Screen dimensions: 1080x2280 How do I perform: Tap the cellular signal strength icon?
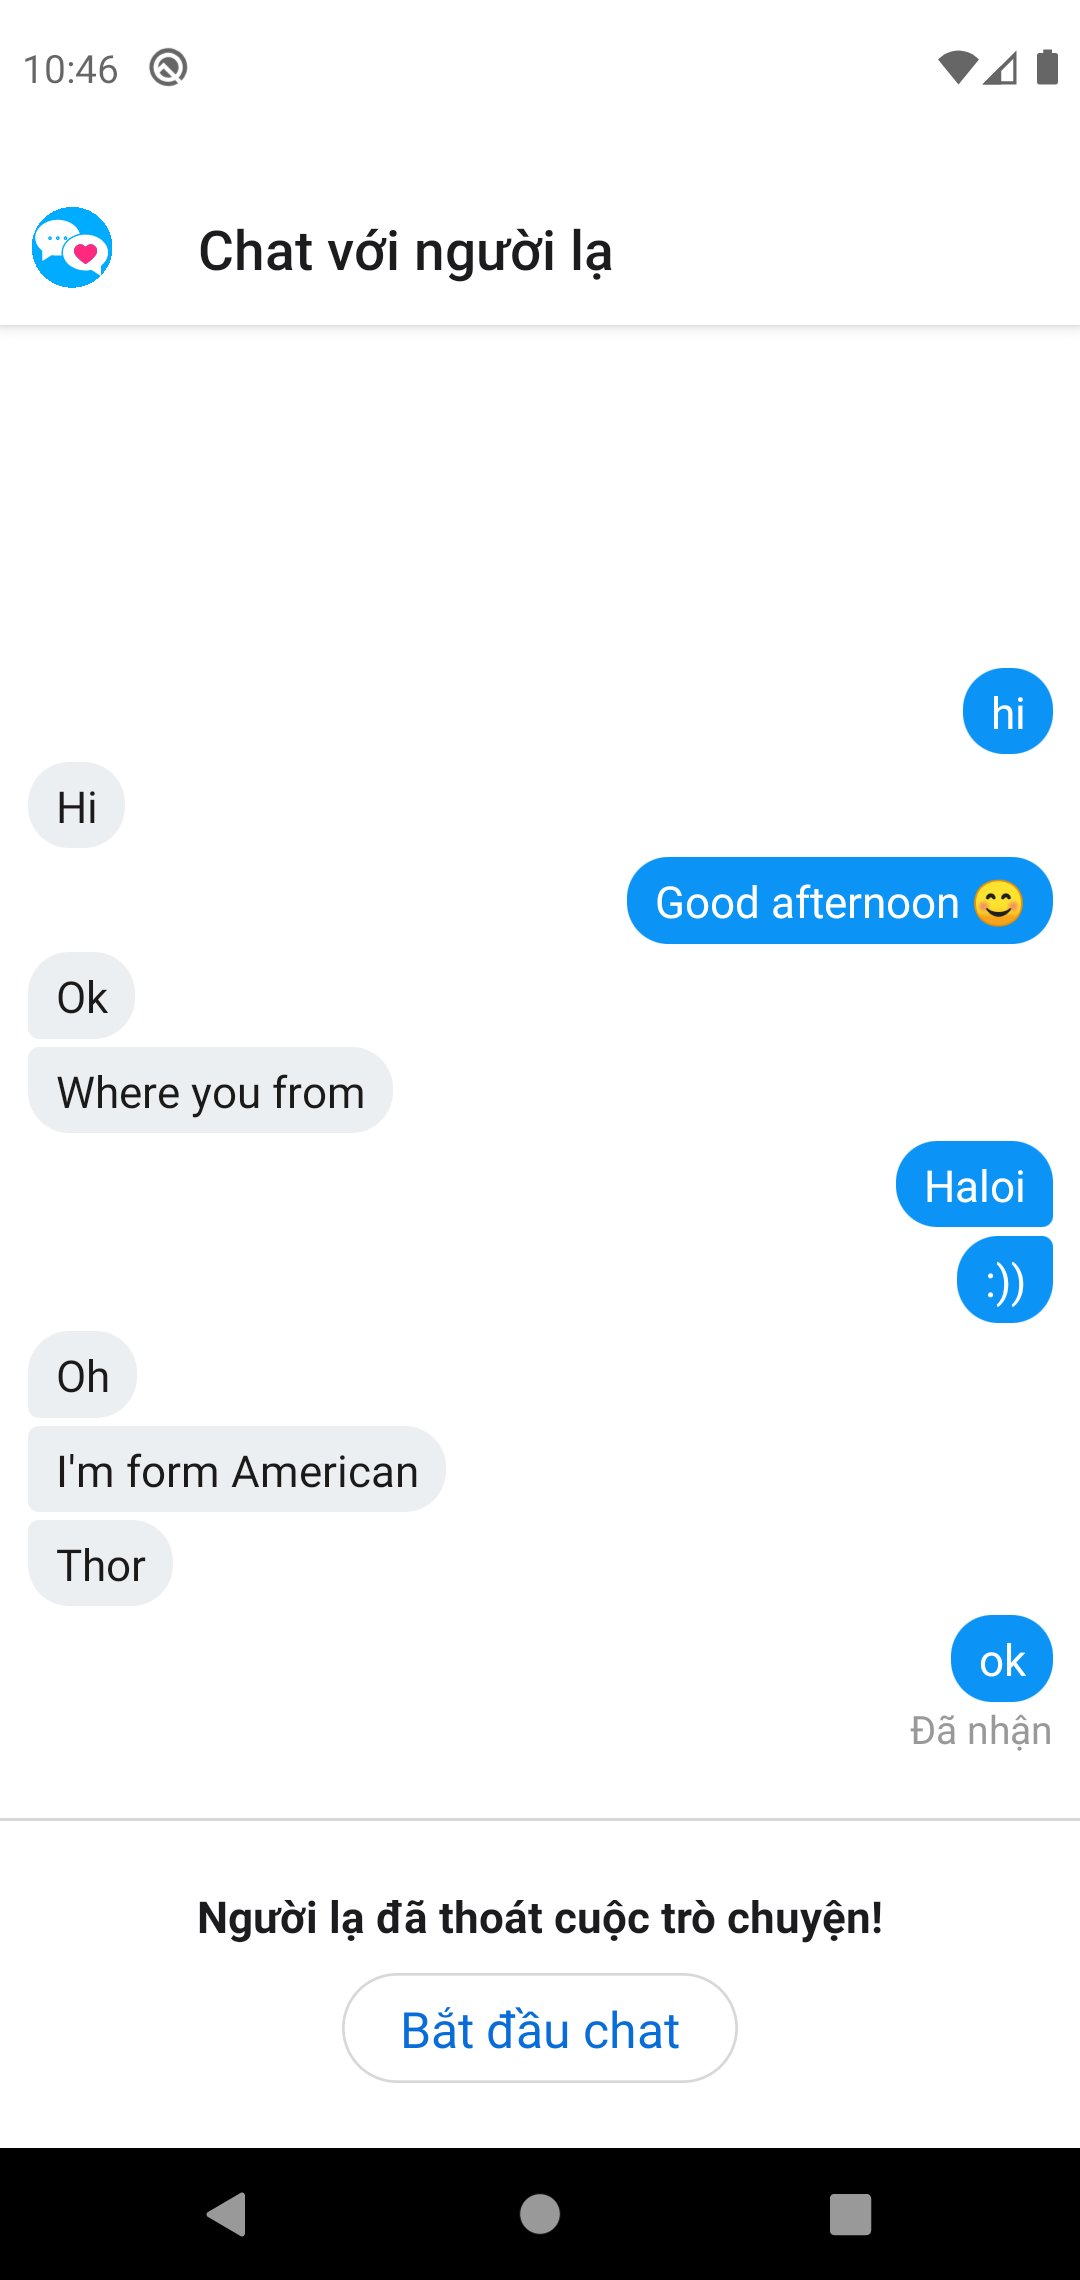point(1001,68)
